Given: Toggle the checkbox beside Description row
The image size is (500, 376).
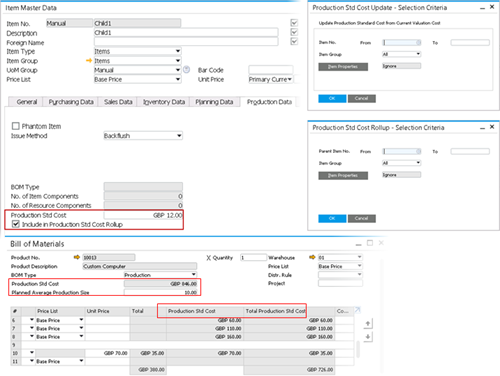Looking at the screenshot, I should [294, 32].
